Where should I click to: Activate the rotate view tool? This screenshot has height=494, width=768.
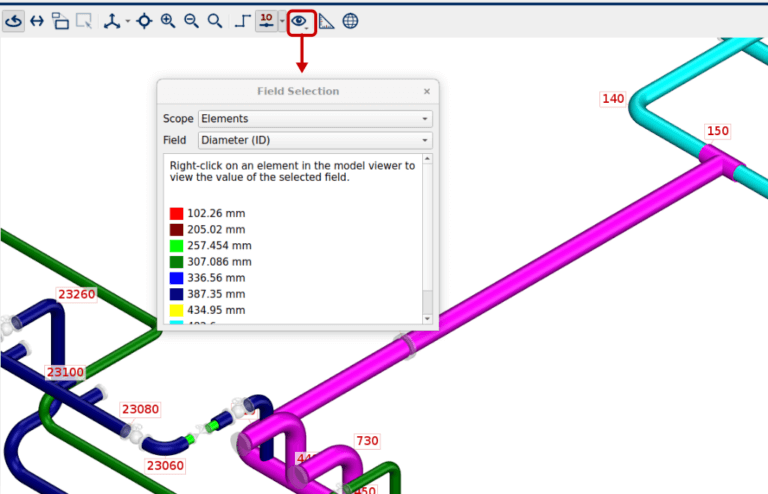pyautogui.click(x=14, y=21)
